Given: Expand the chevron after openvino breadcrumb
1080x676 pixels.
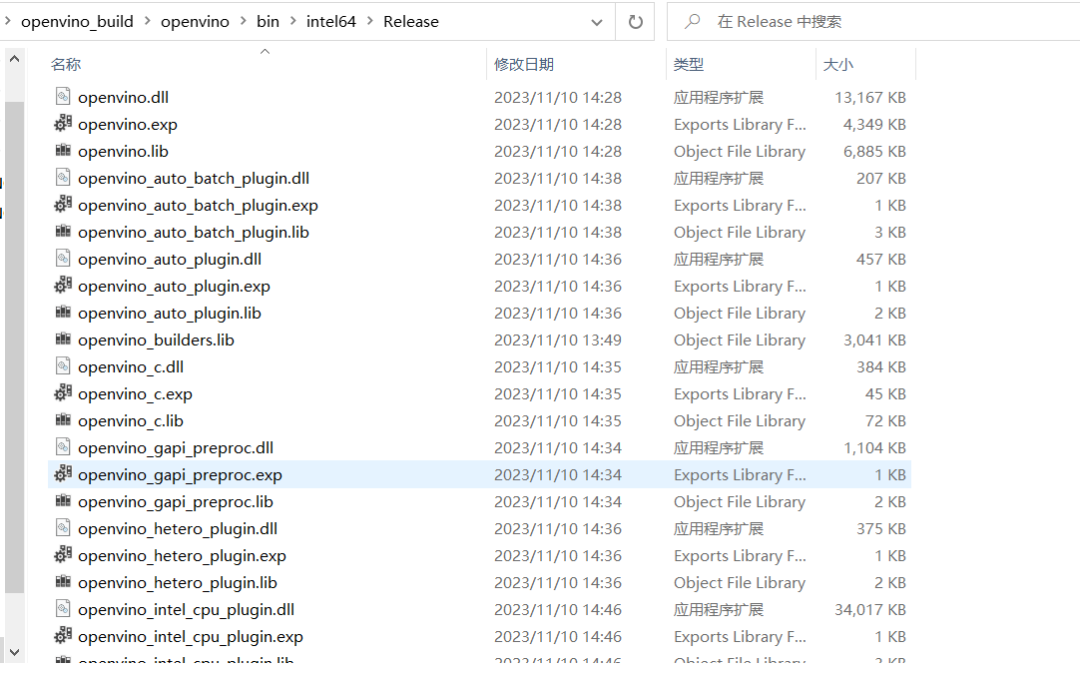Looking at the screenshot, I should [243, 21].
